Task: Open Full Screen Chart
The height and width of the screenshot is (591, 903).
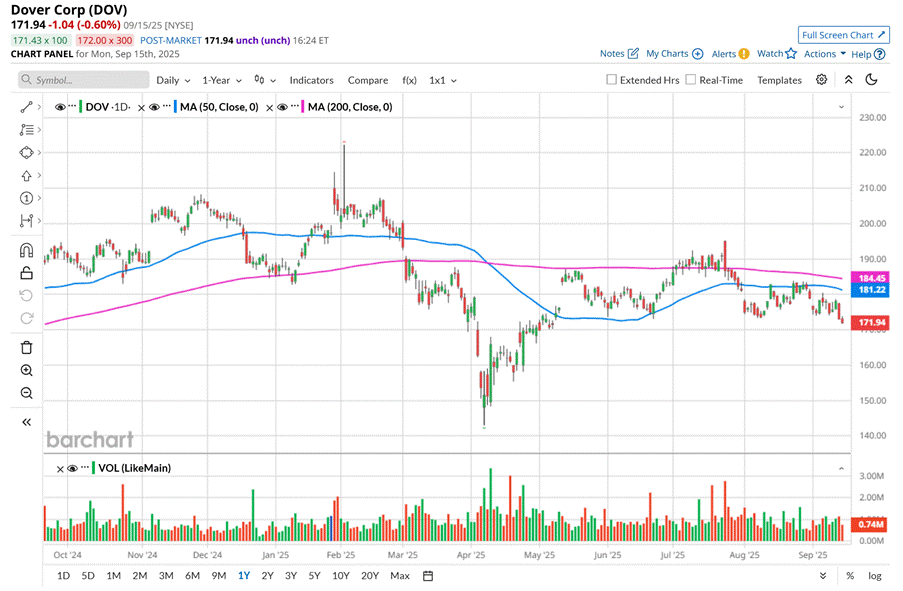Action: pyautogui.click(x=844, y=35)
